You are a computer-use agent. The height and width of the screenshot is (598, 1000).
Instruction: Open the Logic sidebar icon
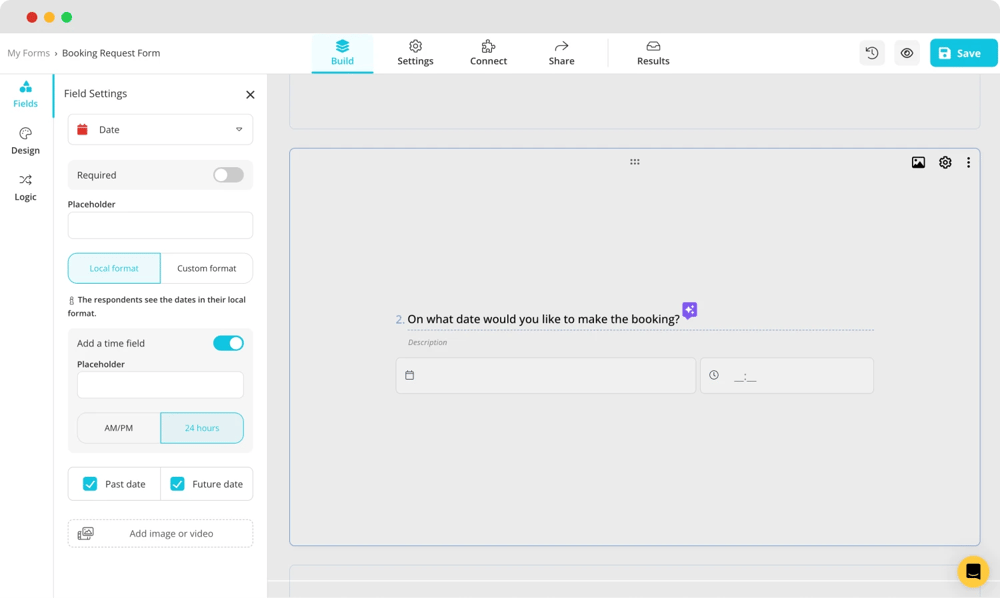[25, 188]
